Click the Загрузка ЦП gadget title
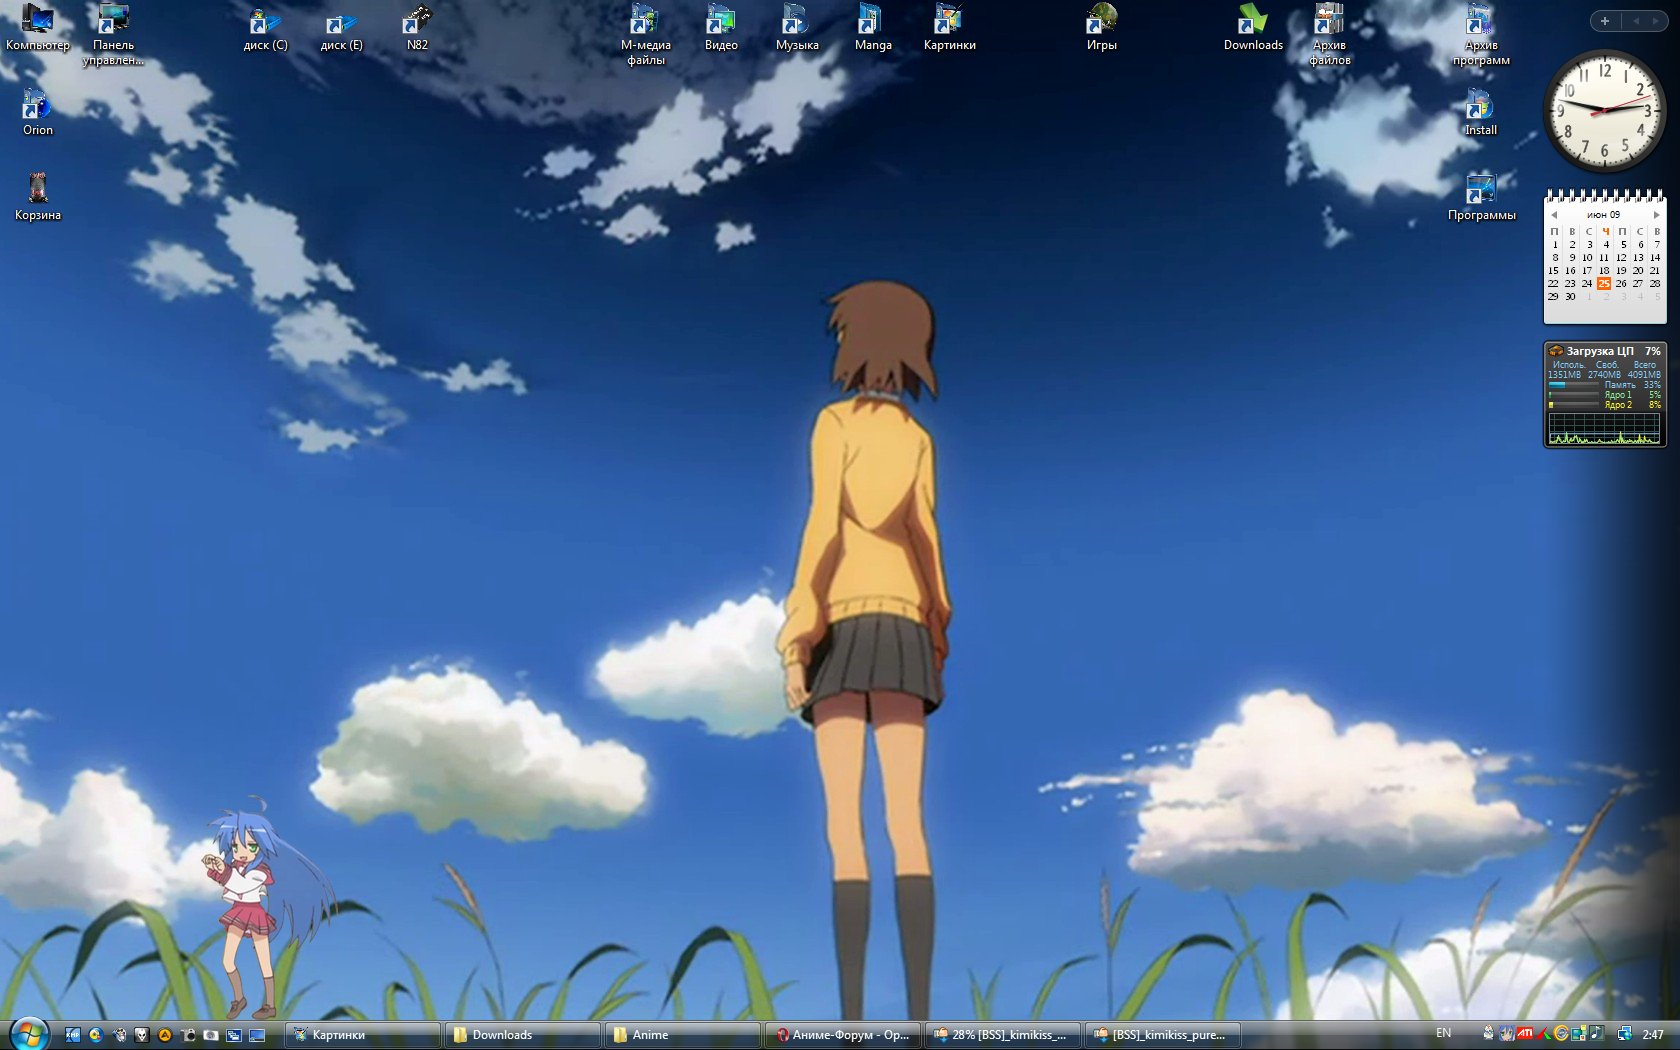 (1600, 351)
